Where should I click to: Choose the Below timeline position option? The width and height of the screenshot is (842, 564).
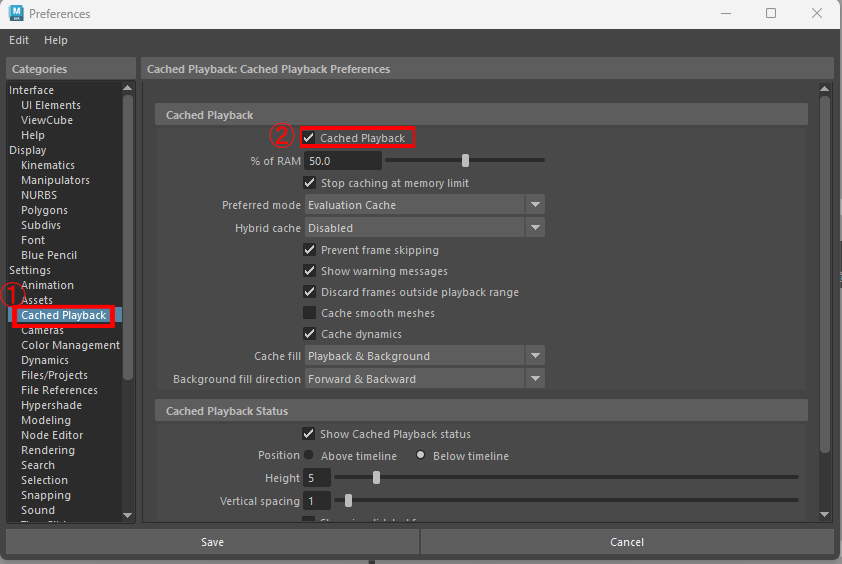click(421, 455)
